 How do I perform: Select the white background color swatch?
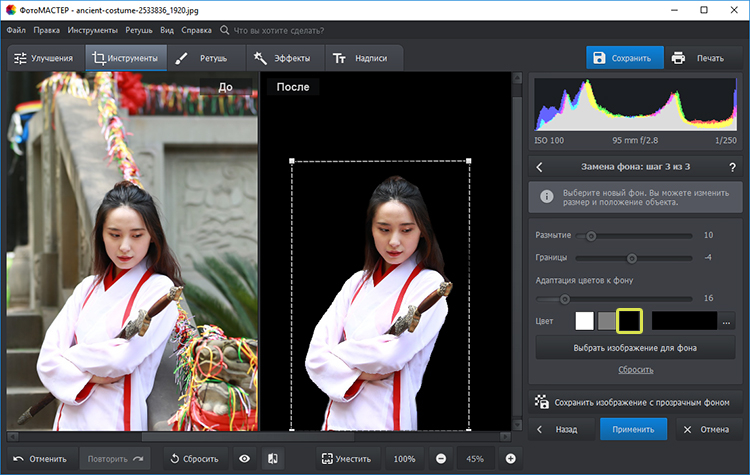[585, 321]
